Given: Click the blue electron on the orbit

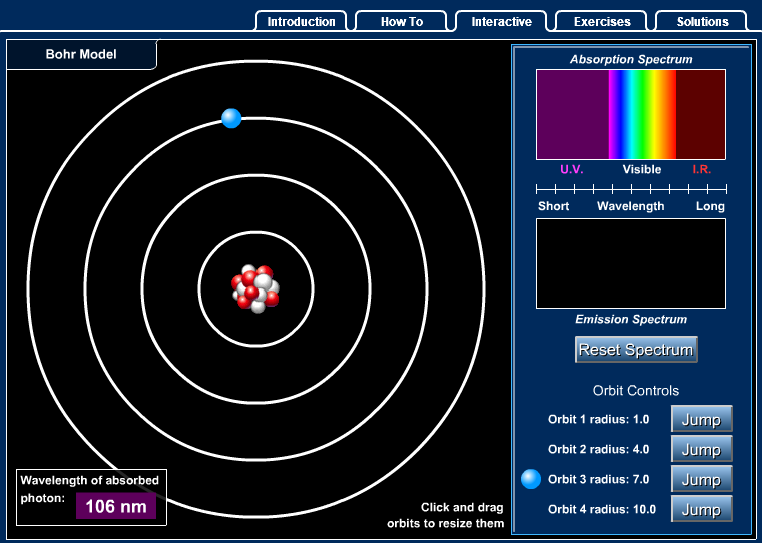Looking at the screenshot, I should (231, 118).
